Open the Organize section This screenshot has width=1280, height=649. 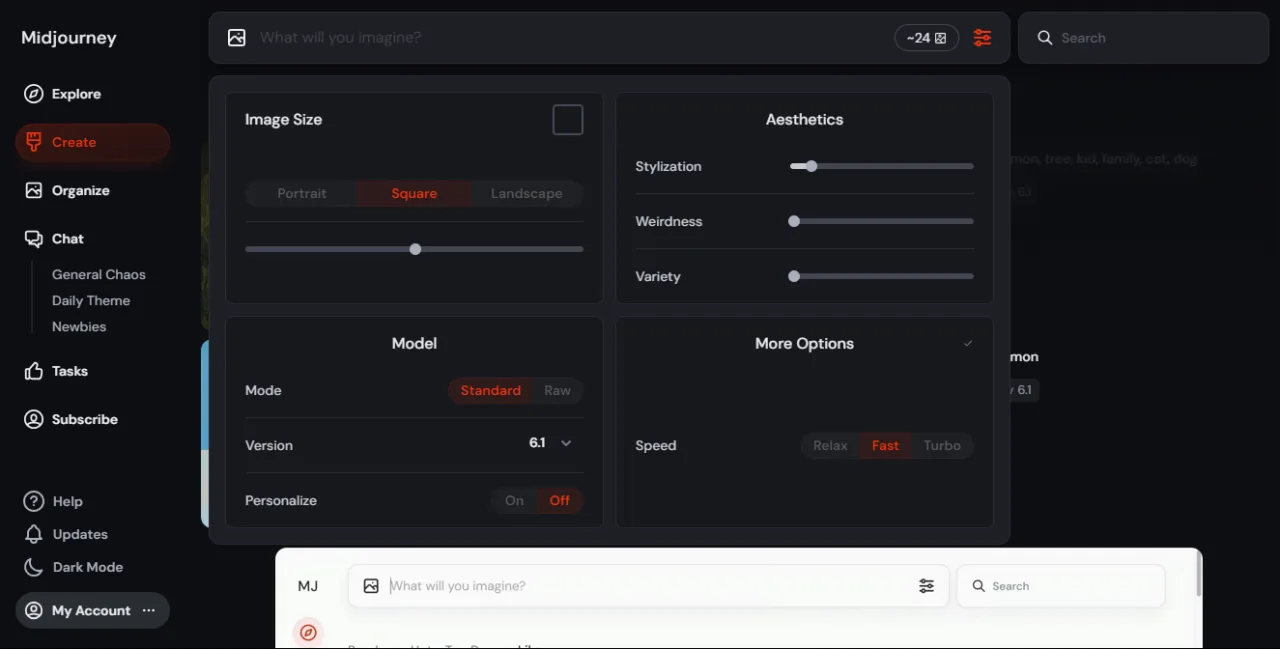pos(81,190)
